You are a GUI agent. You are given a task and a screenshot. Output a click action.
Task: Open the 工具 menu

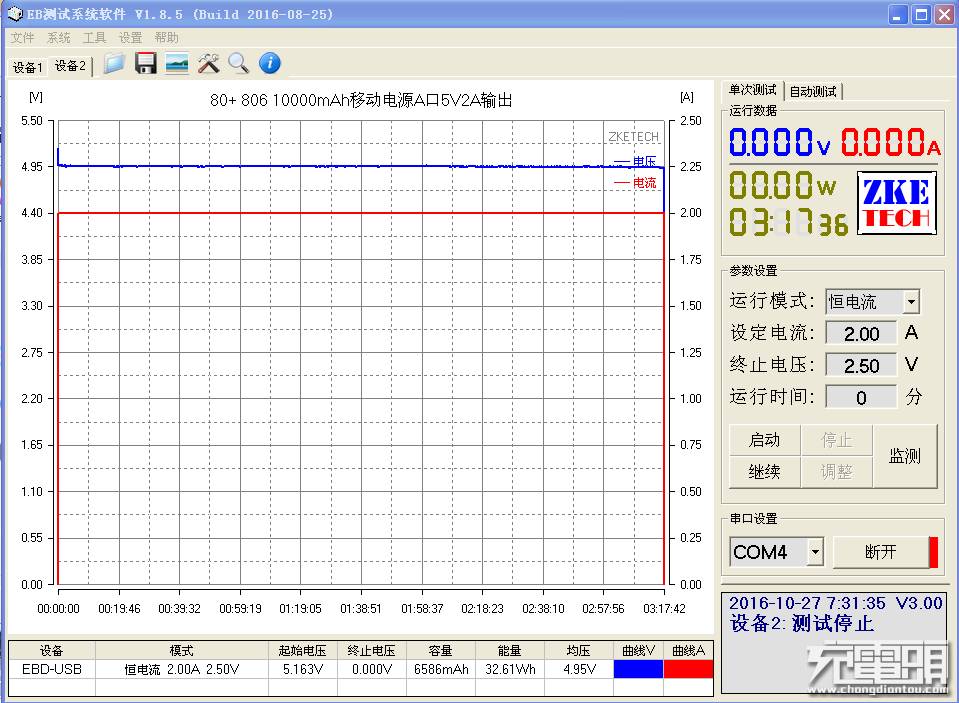pyautogui.click(x=94, y=38)
